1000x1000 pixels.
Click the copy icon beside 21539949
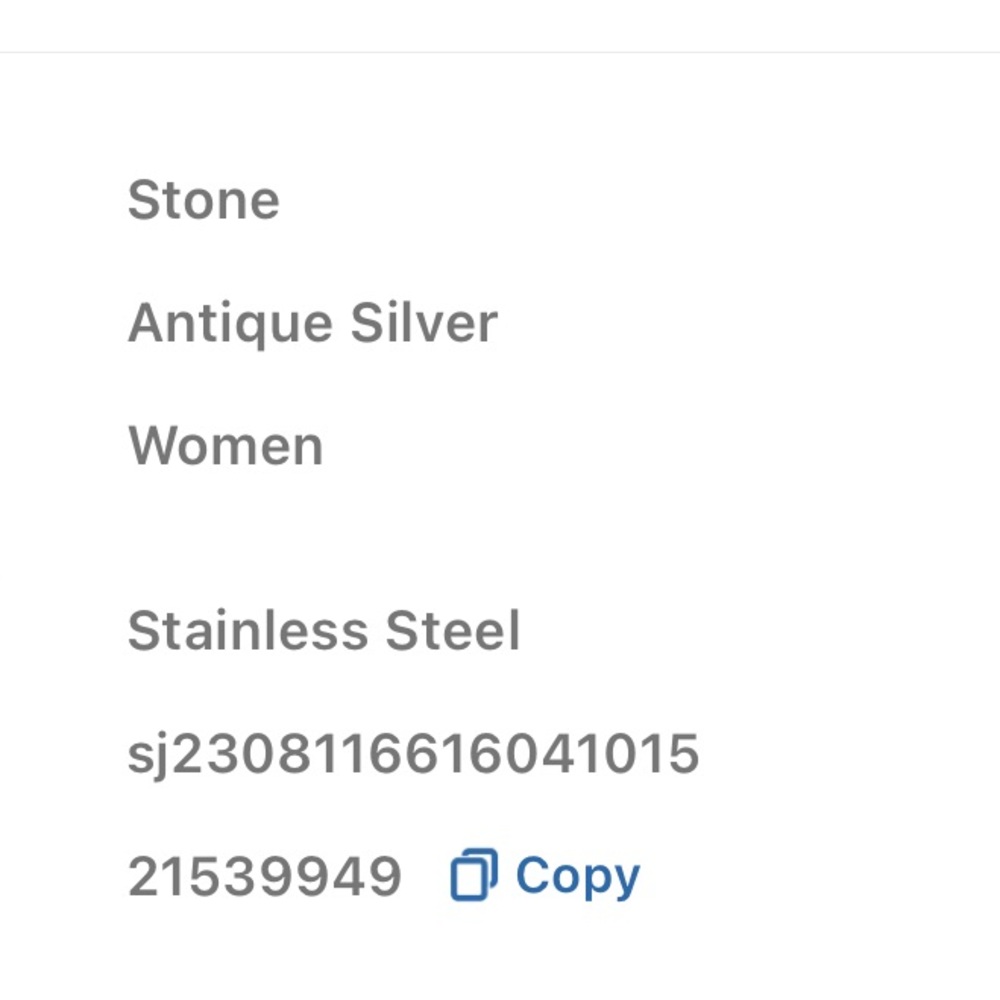click(474, 876)
